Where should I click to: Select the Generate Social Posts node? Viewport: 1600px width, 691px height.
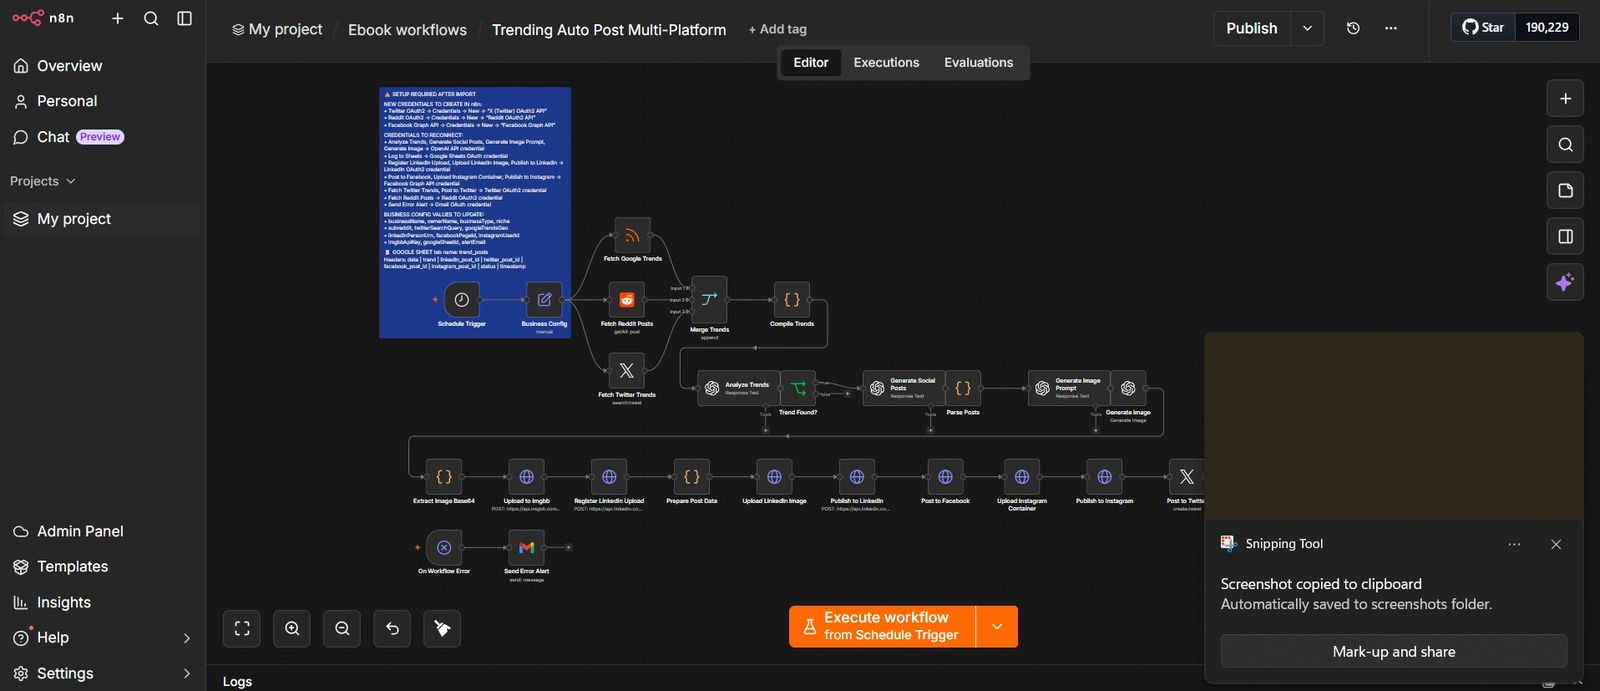coord(903,388)
